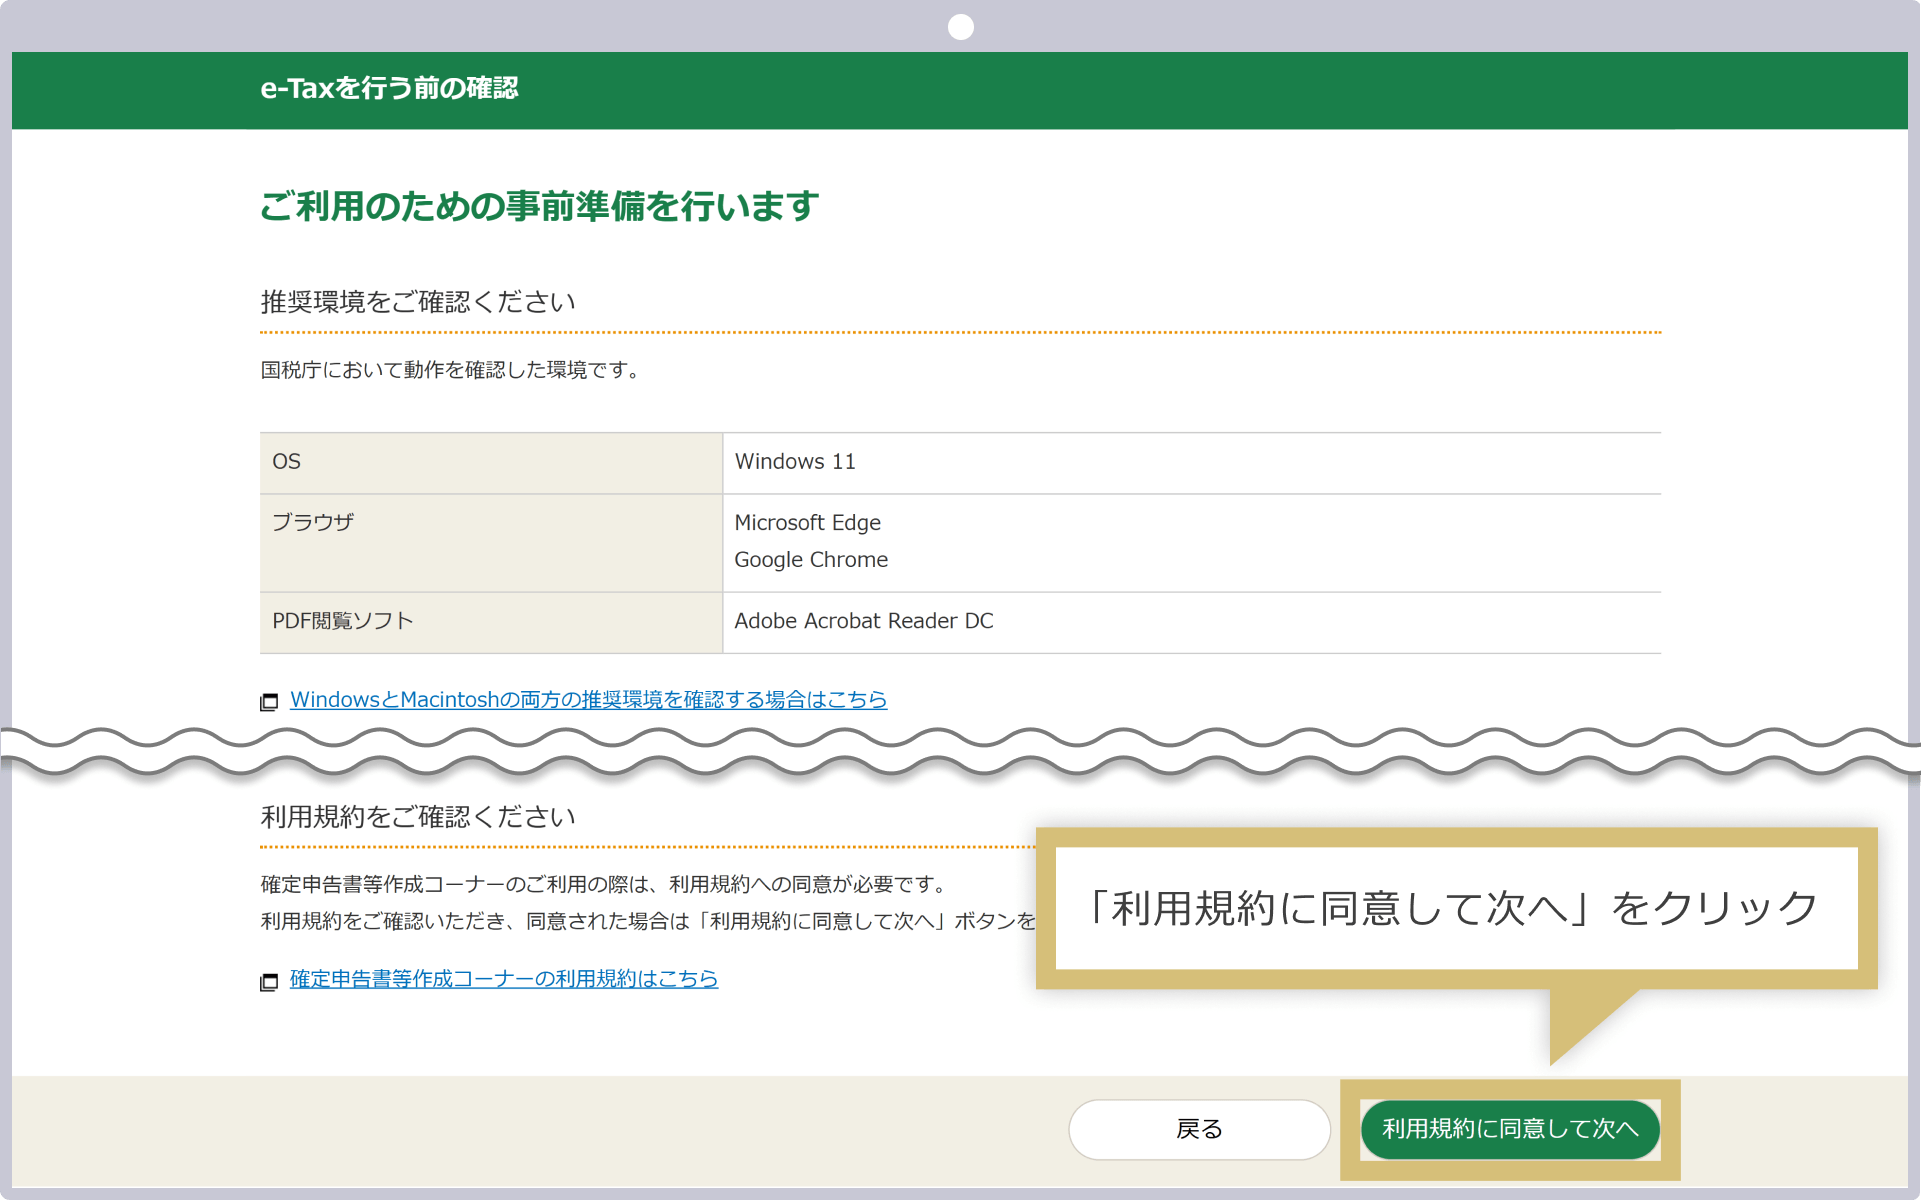Click the ブラウザ row header
The image size is (1922, 1200).
[x=490, y=542]
